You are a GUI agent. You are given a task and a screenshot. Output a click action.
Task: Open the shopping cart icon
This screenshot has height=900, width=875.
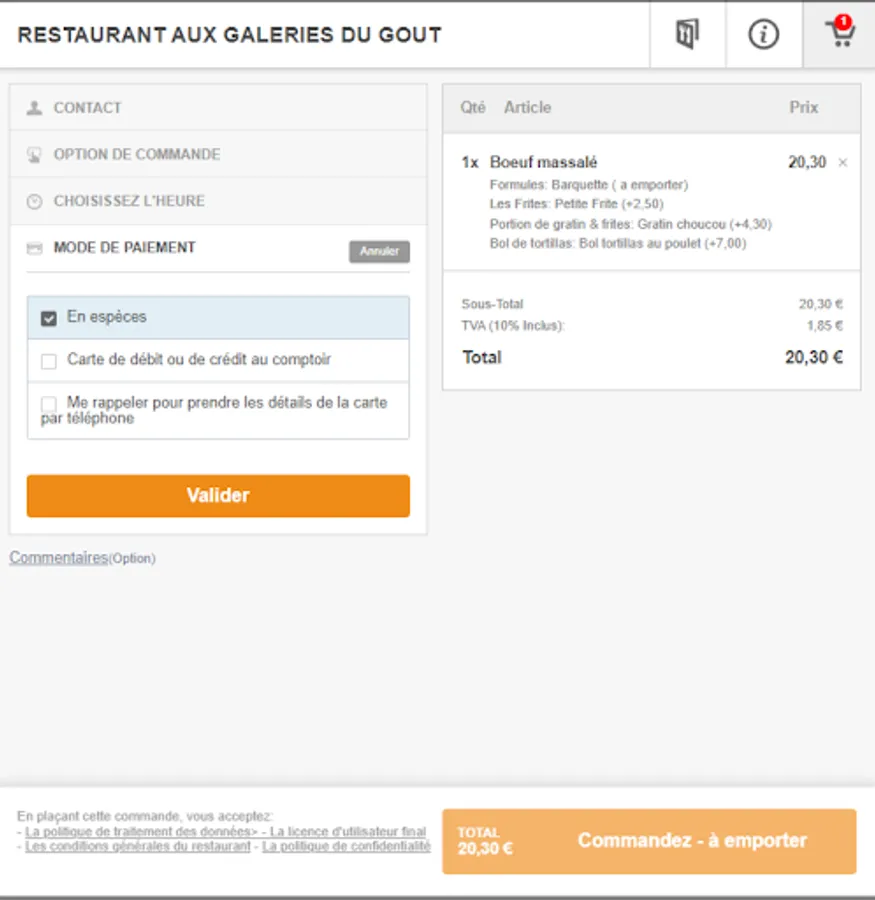tap(840, 34)
